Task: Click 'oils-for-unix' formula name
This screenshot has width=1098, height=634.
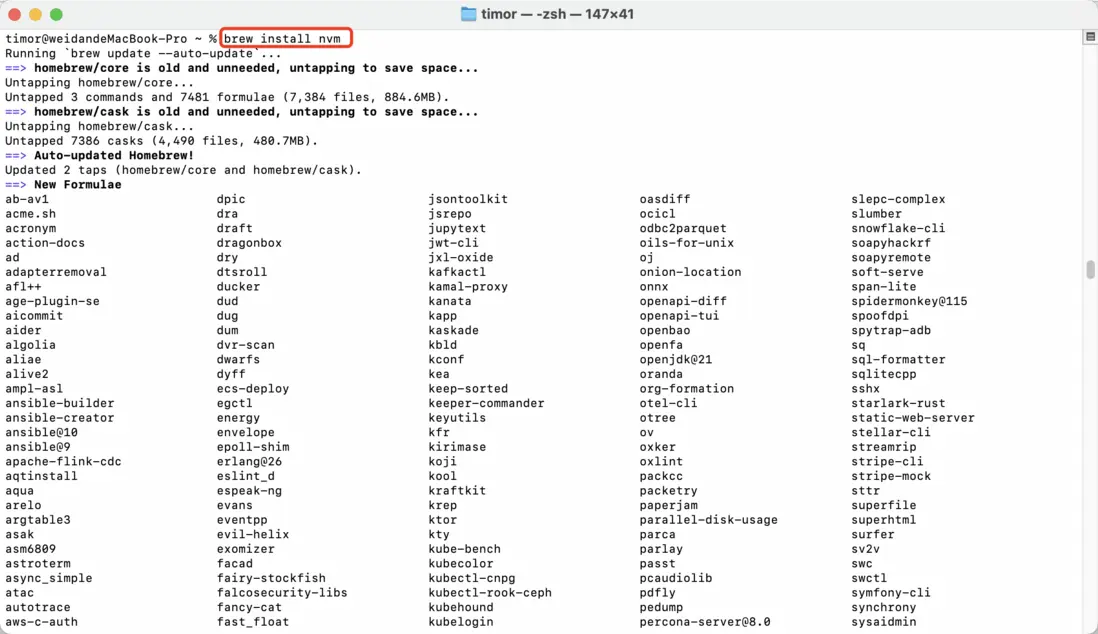Action: (687, 243)
